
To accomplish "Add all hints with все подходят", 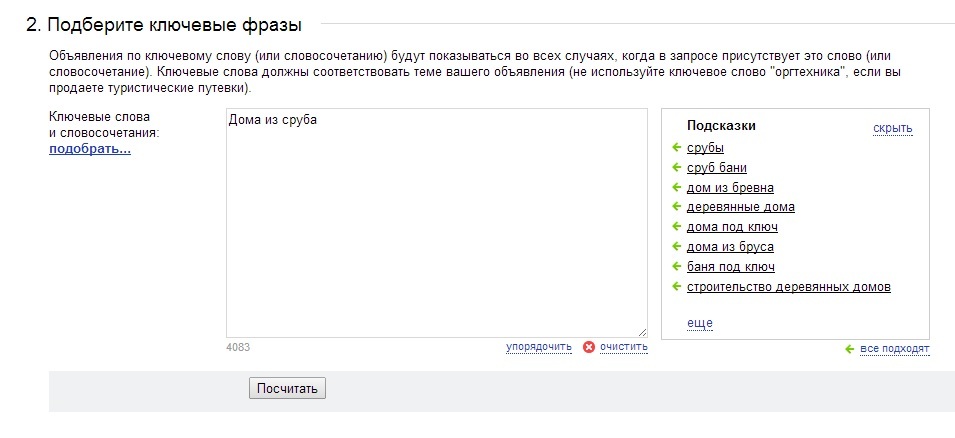I will [895, 349].
